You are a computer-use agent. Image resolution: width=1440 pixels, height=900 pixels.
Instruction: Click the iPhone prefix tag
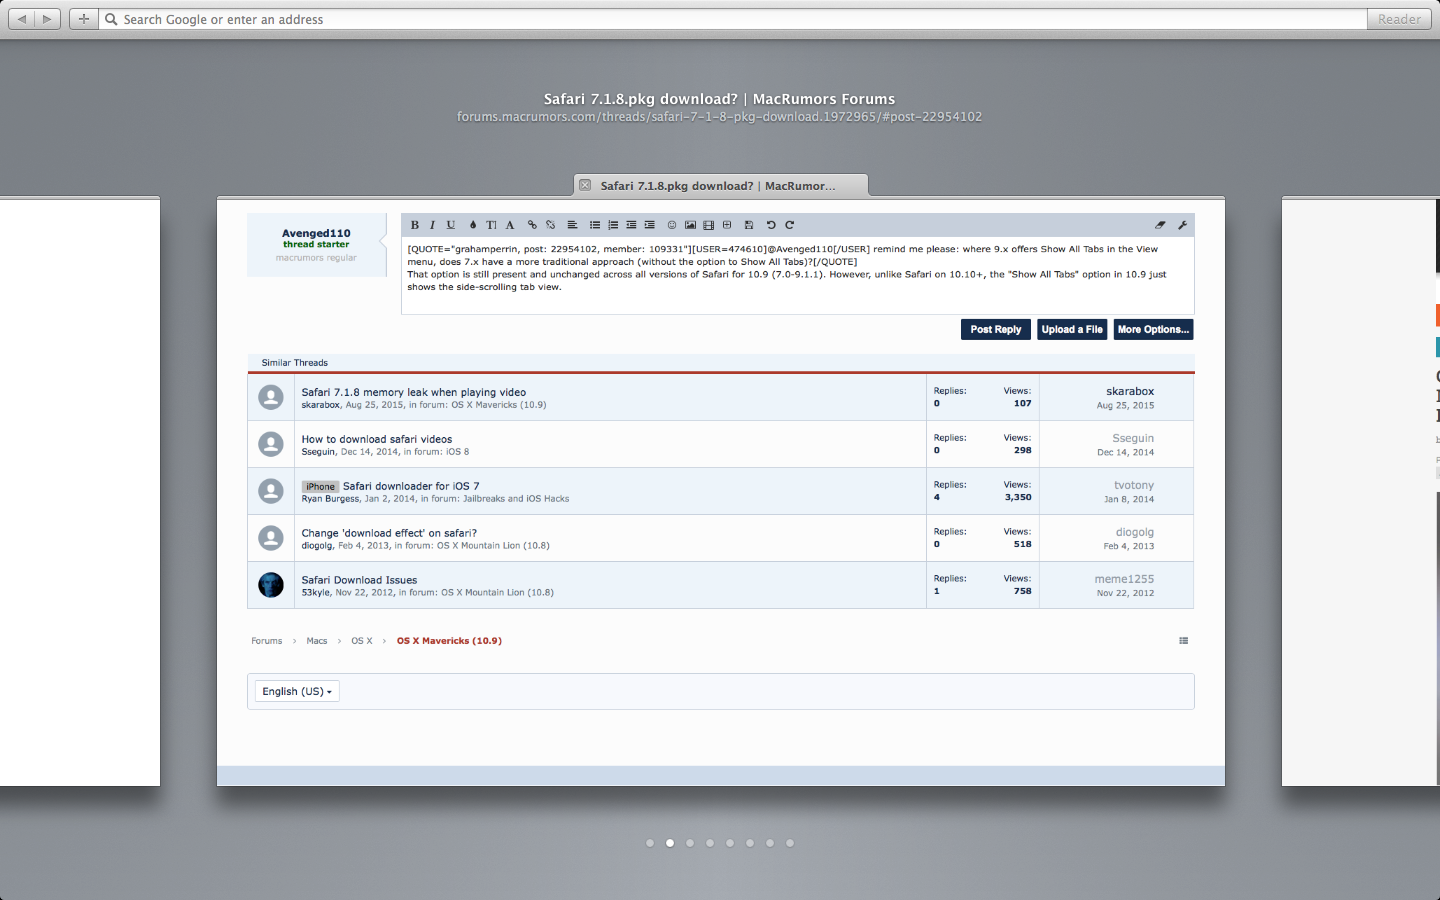click(321, 487)
